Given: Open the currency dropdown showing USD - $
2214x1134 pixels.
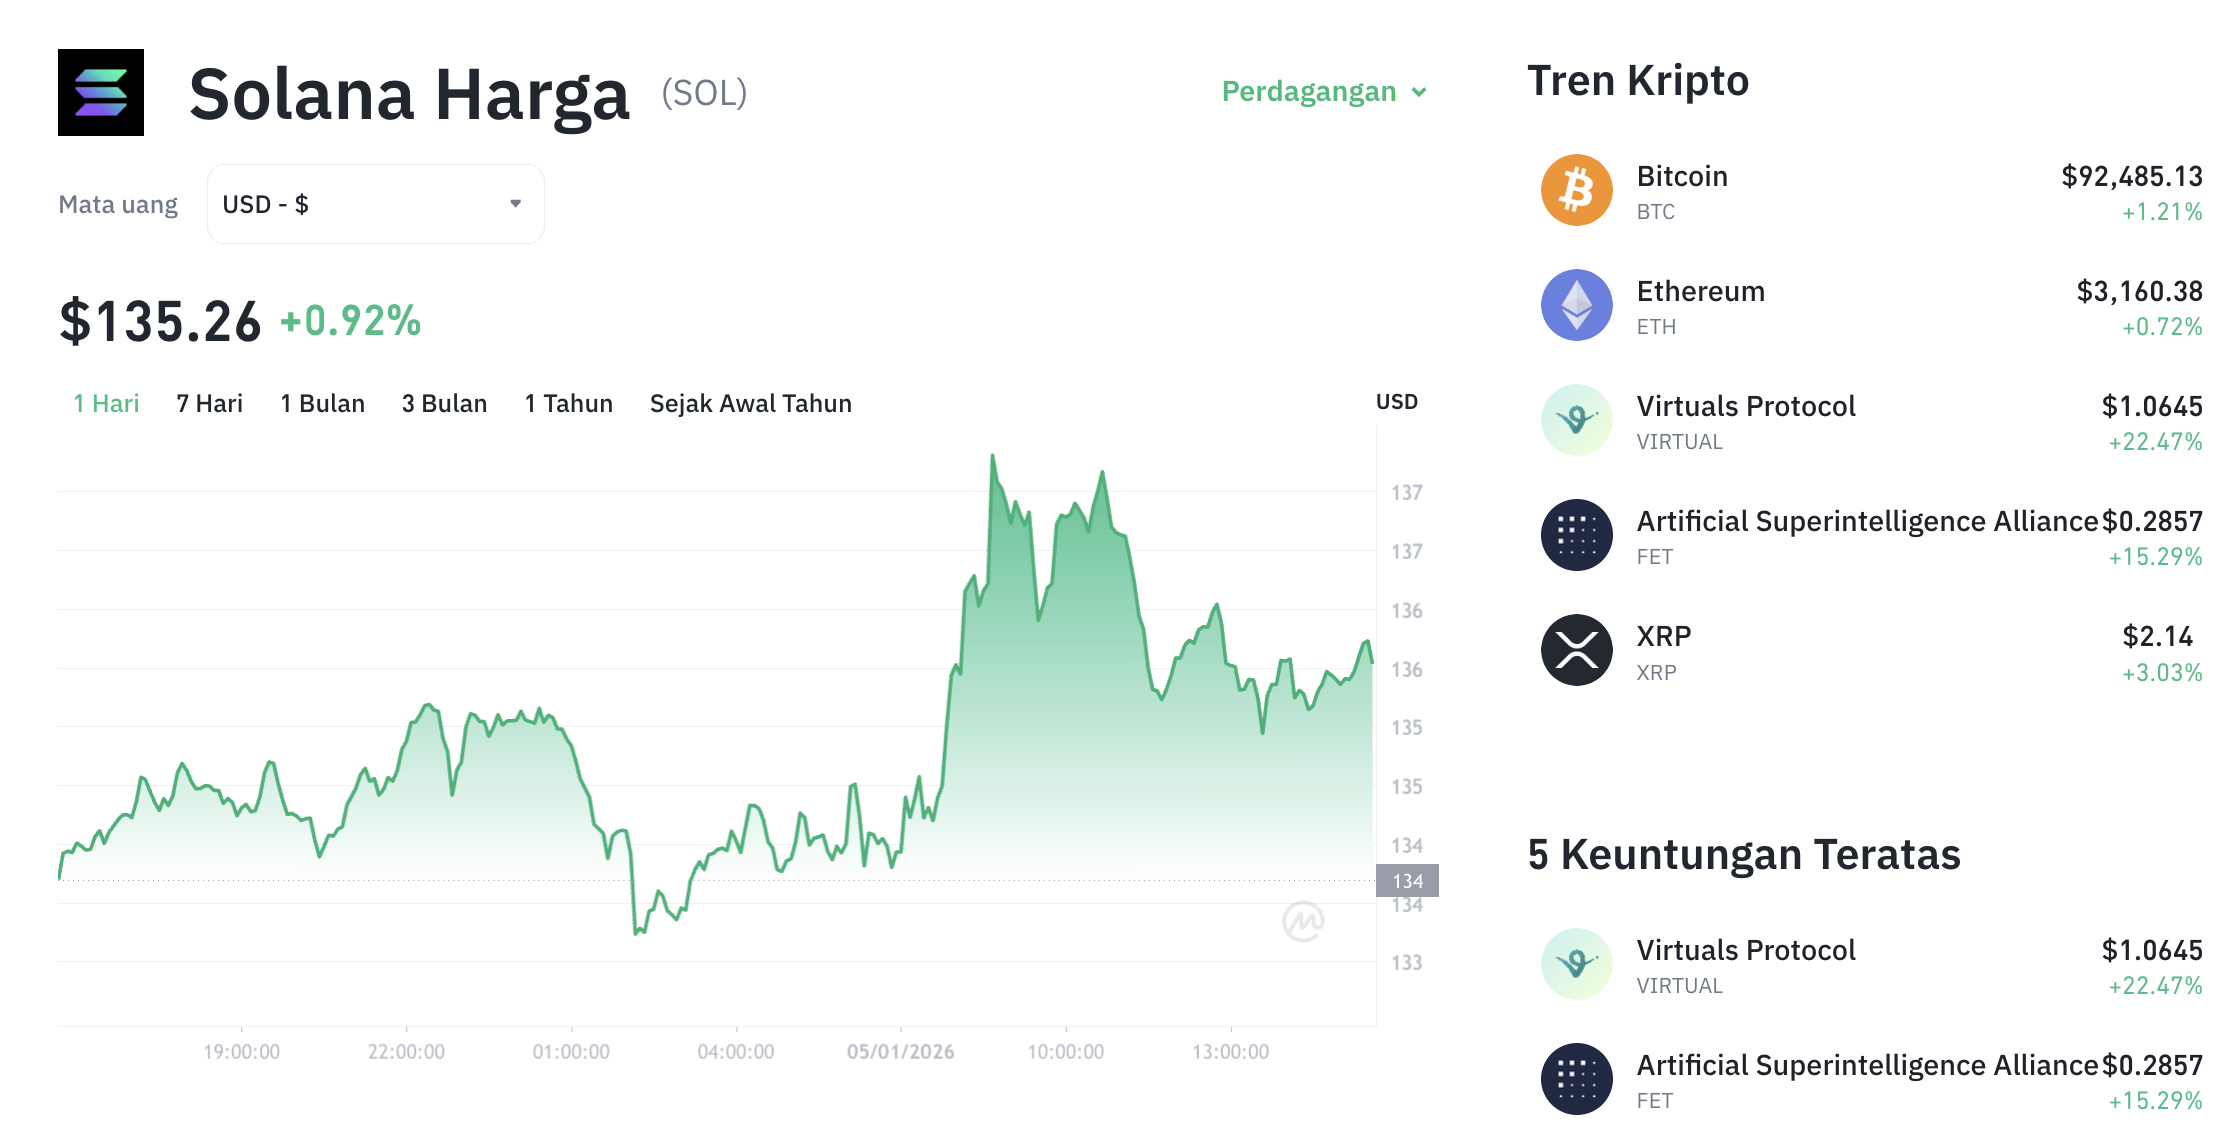Looking at the screenshot, I should pos(375,203).
